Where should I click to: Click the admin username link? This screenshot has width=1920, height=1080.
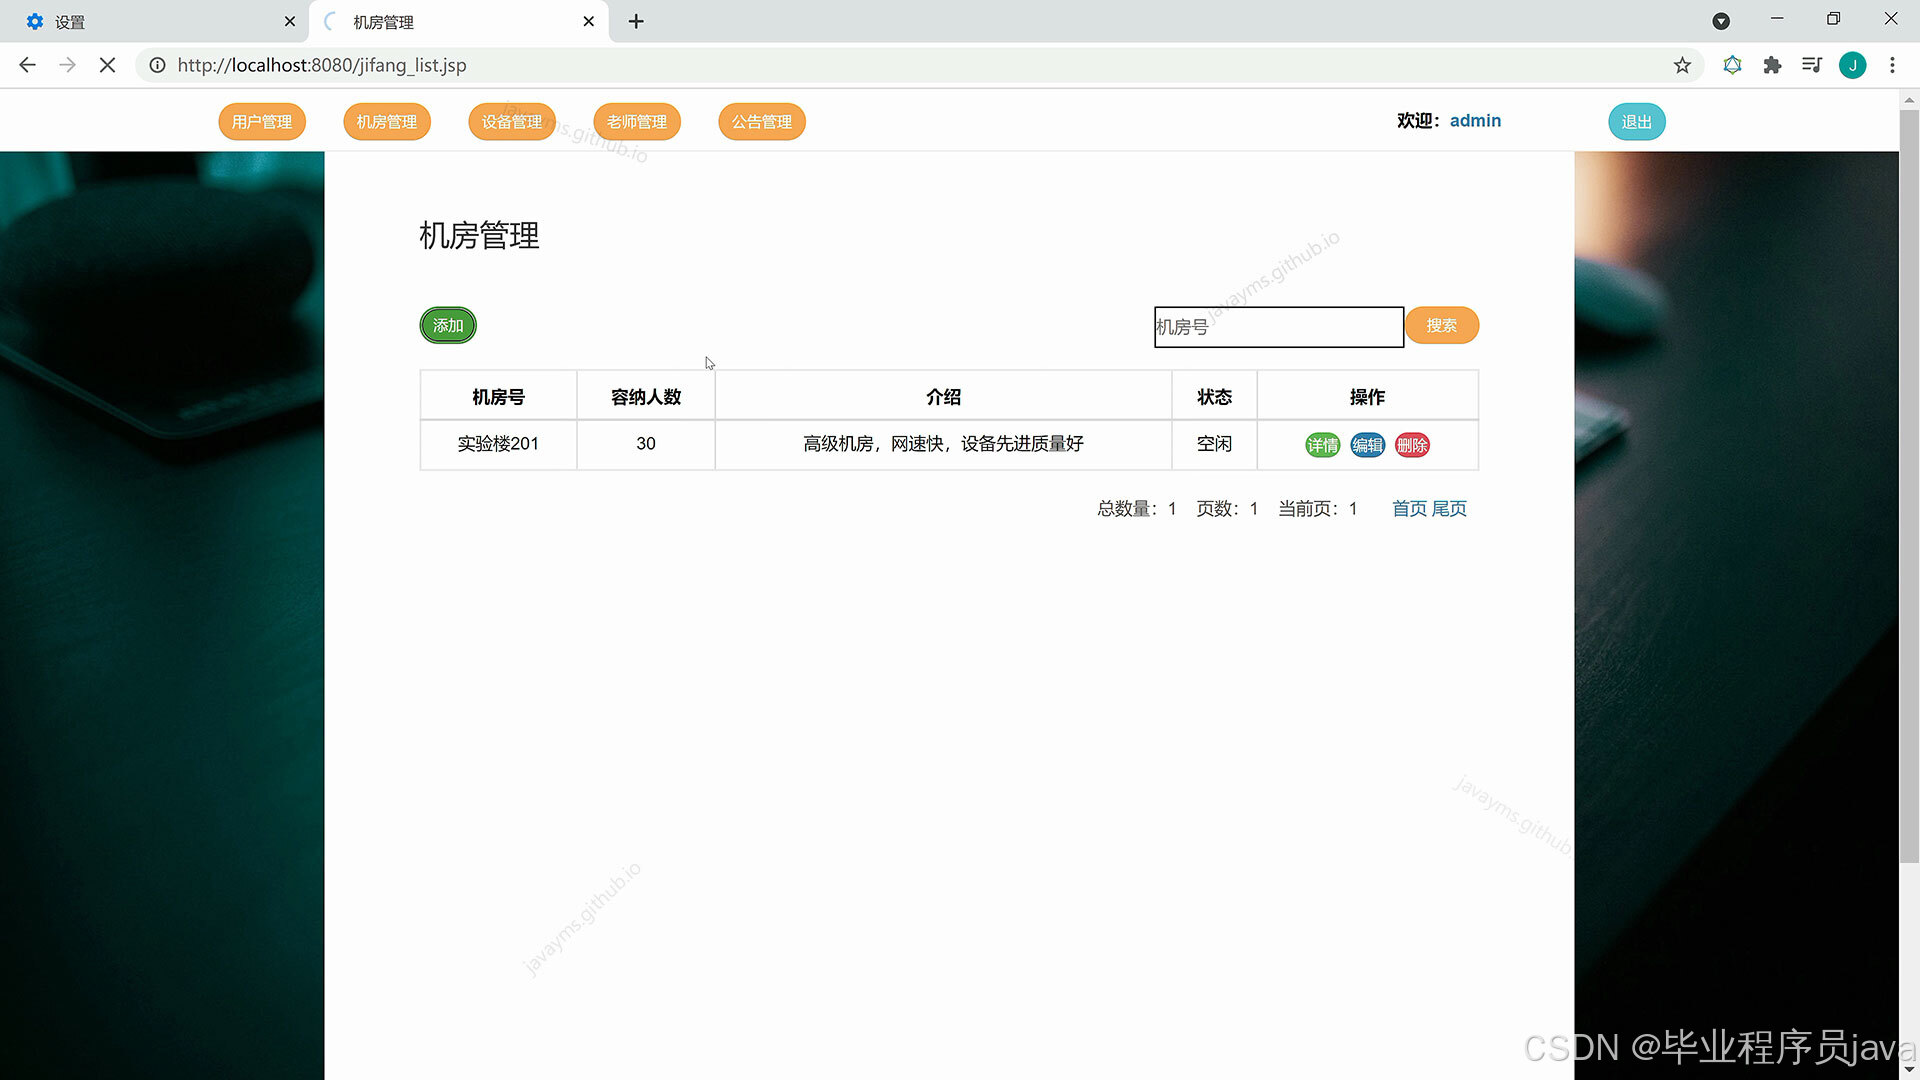1475,121
